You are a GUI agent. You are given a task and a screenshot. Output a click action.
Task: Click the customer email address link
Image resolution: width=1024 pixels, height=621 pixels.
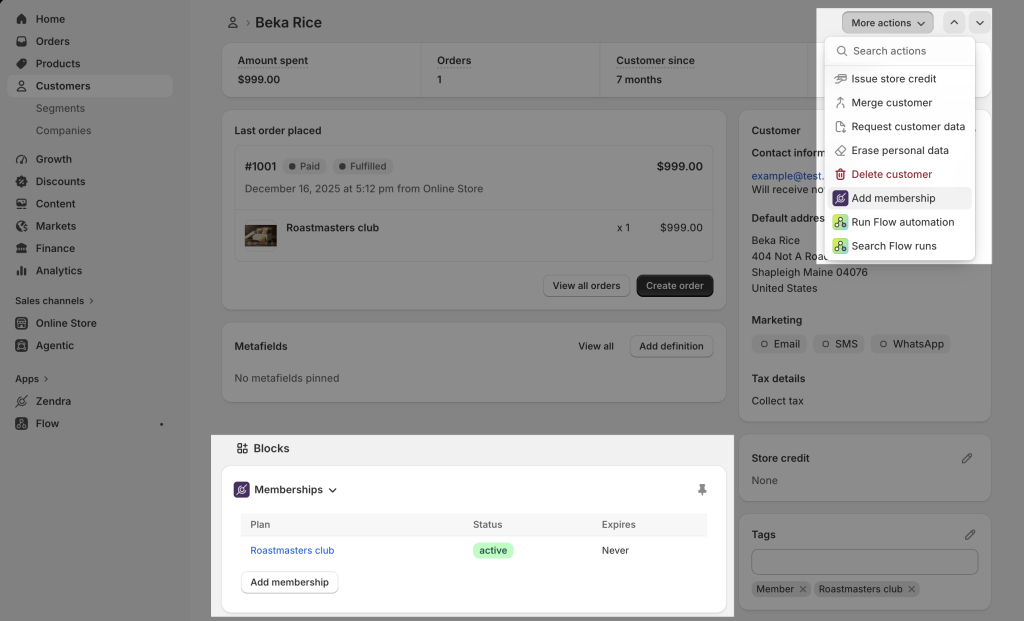(788, 176)
